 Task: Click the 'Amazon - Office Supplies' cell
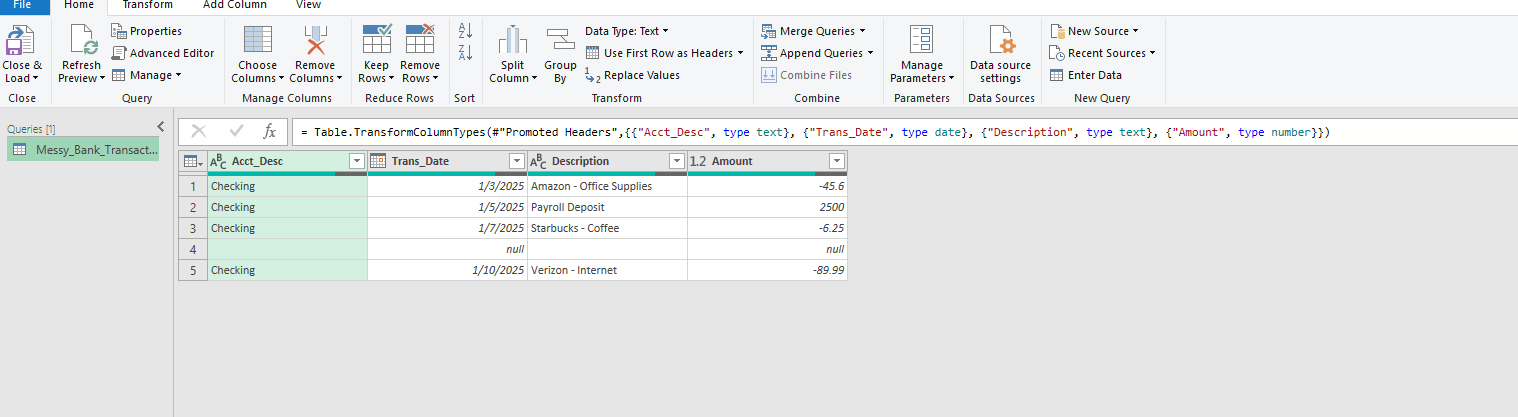[607, 186]
